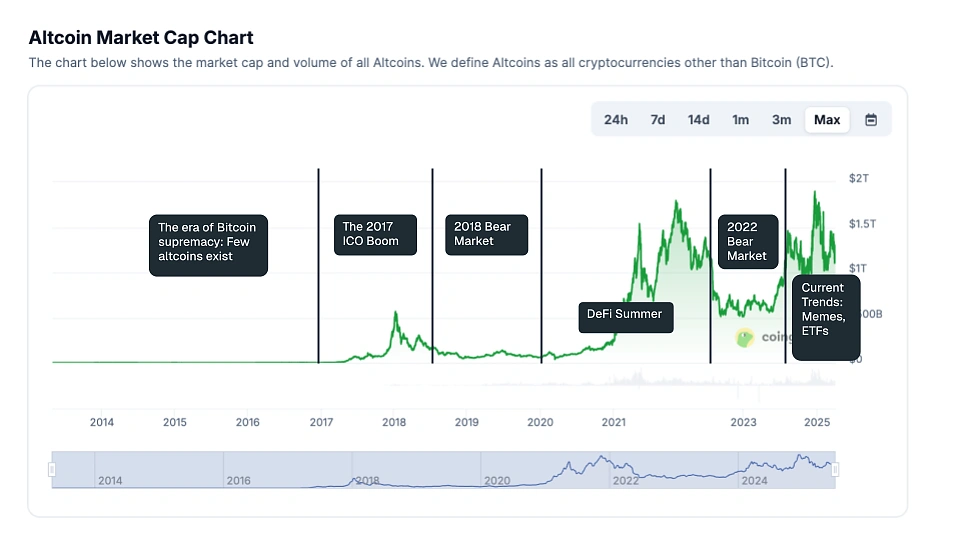Click the right navigator range handle
Screen dimensions: 960x540
click(836, 470)
